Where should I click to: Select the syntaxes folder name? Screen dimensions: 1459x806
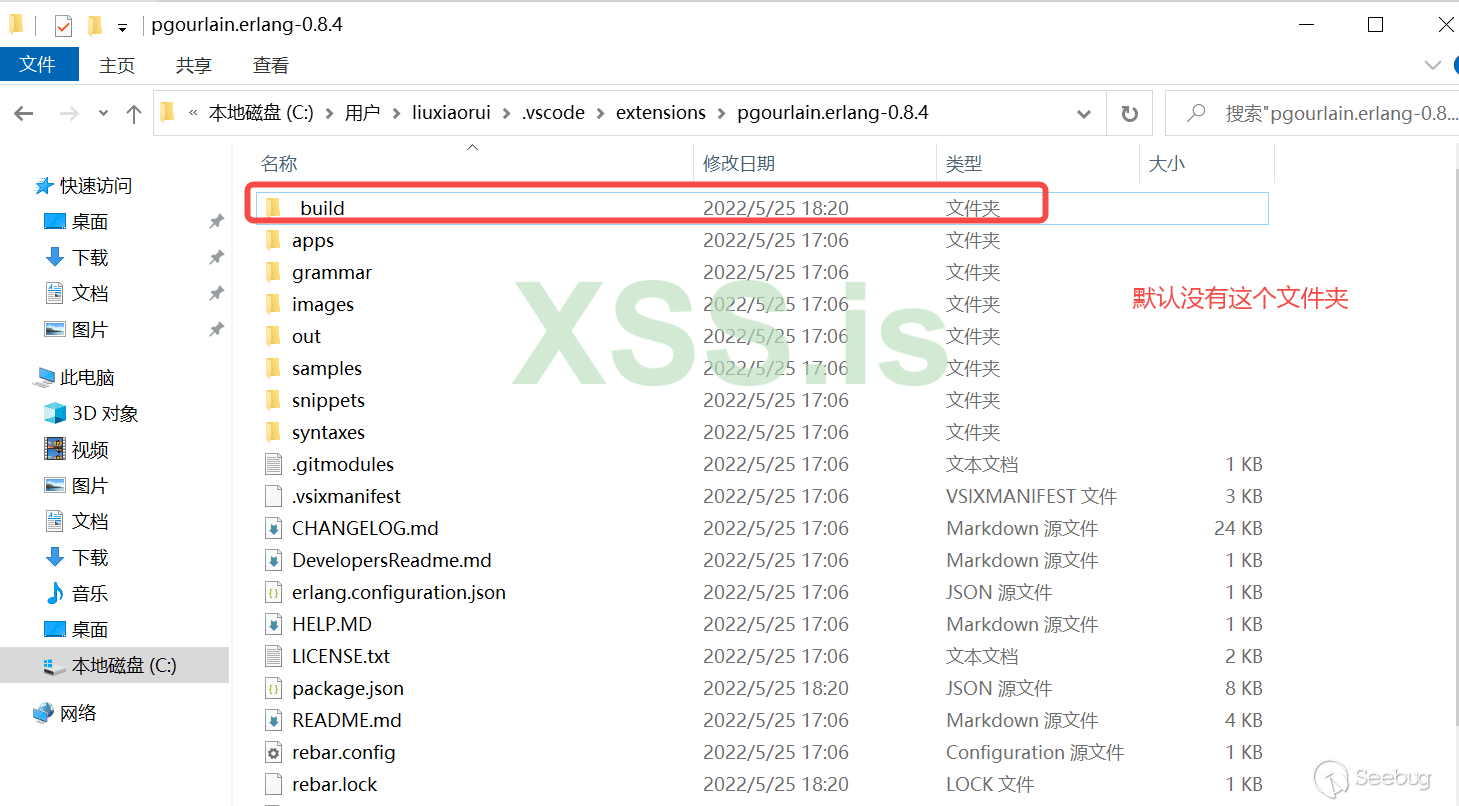click(x=328, y=432)
